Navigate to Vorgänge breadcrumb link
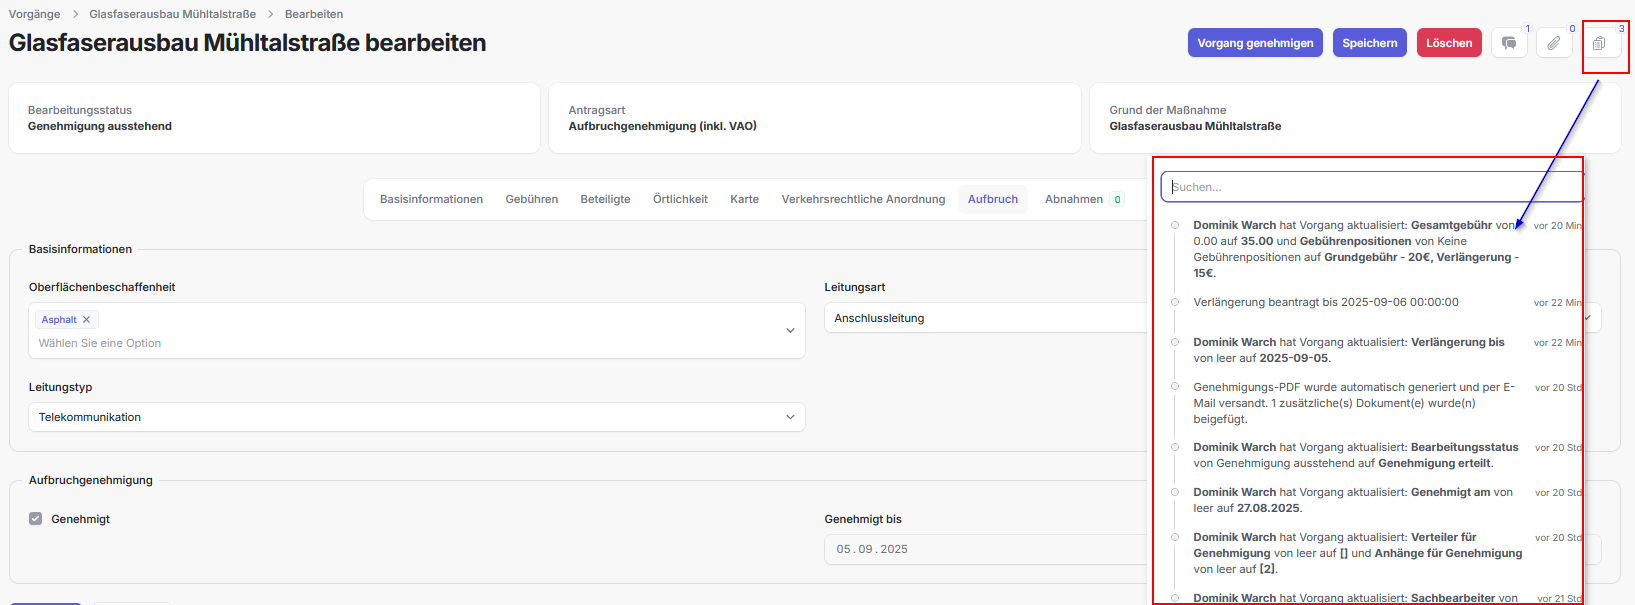Image resolution: width=1635 pixels, height=605 pixels. click(x=35, y=14)
